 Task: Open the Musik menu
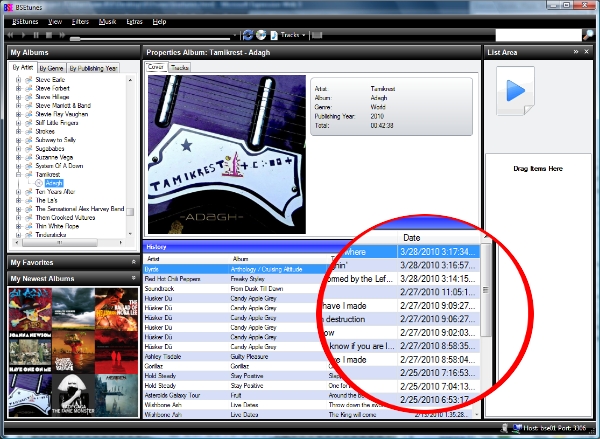pos(107,22)
